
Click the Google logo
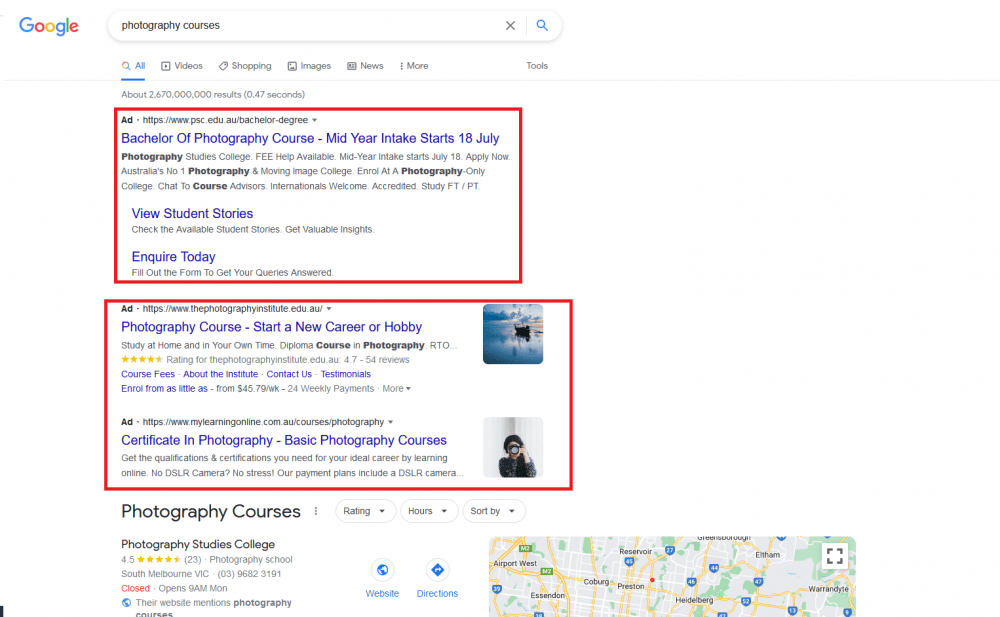[48, 26]
